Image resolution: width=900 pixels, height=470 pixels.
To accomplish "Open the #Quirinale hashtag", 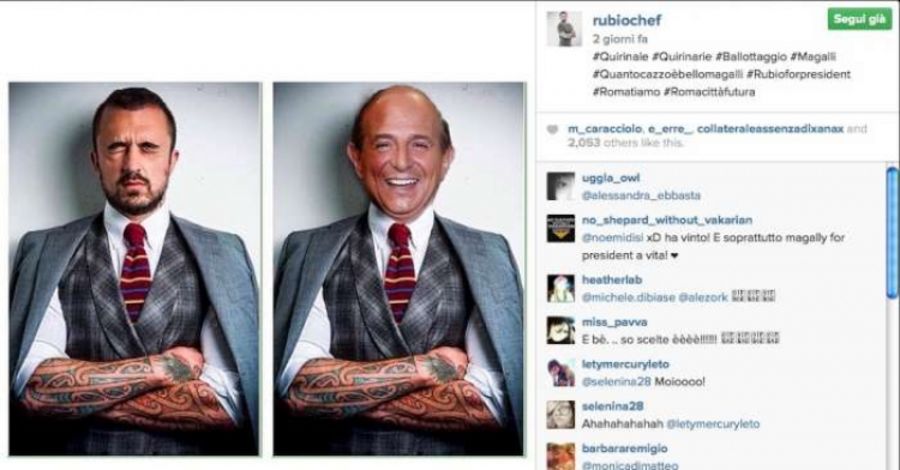I will tap(620, 56).
